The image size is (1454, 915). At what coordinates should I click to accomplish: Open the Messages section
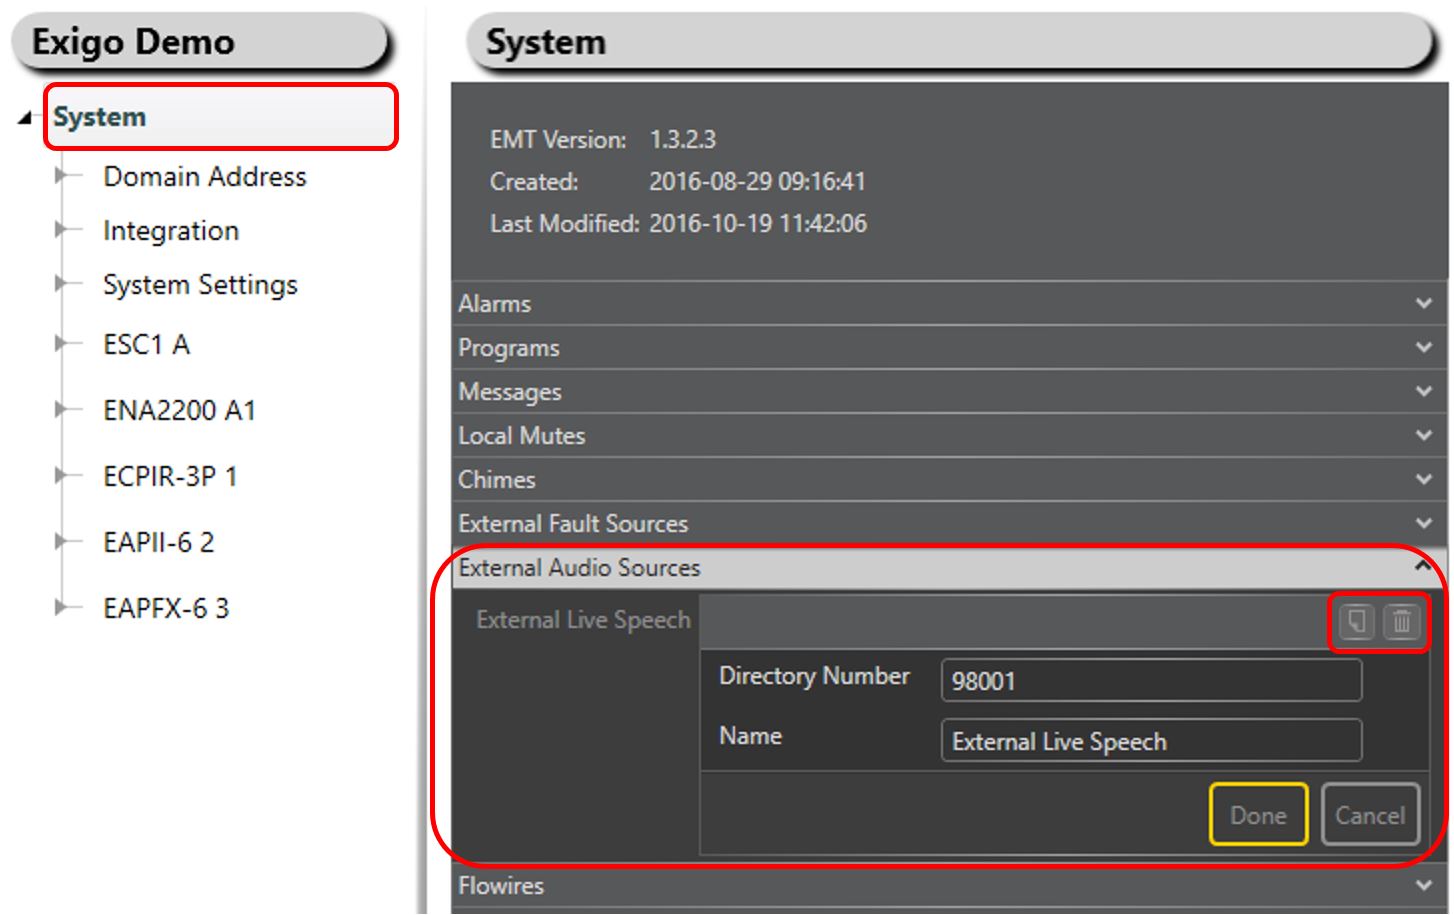coord(1423,392)
